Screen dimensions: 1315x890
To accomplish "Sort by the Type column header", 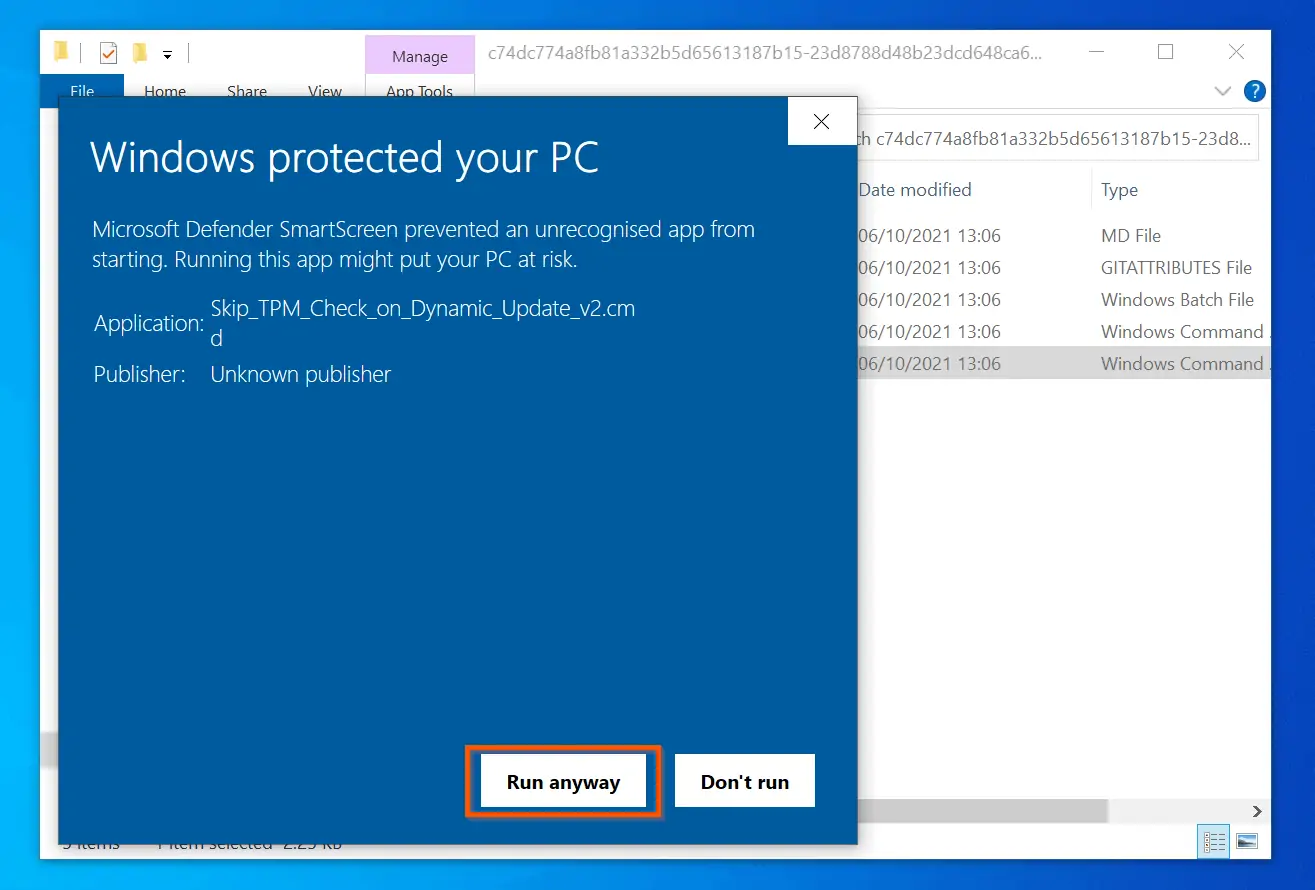I will (x=1120, y=190).
